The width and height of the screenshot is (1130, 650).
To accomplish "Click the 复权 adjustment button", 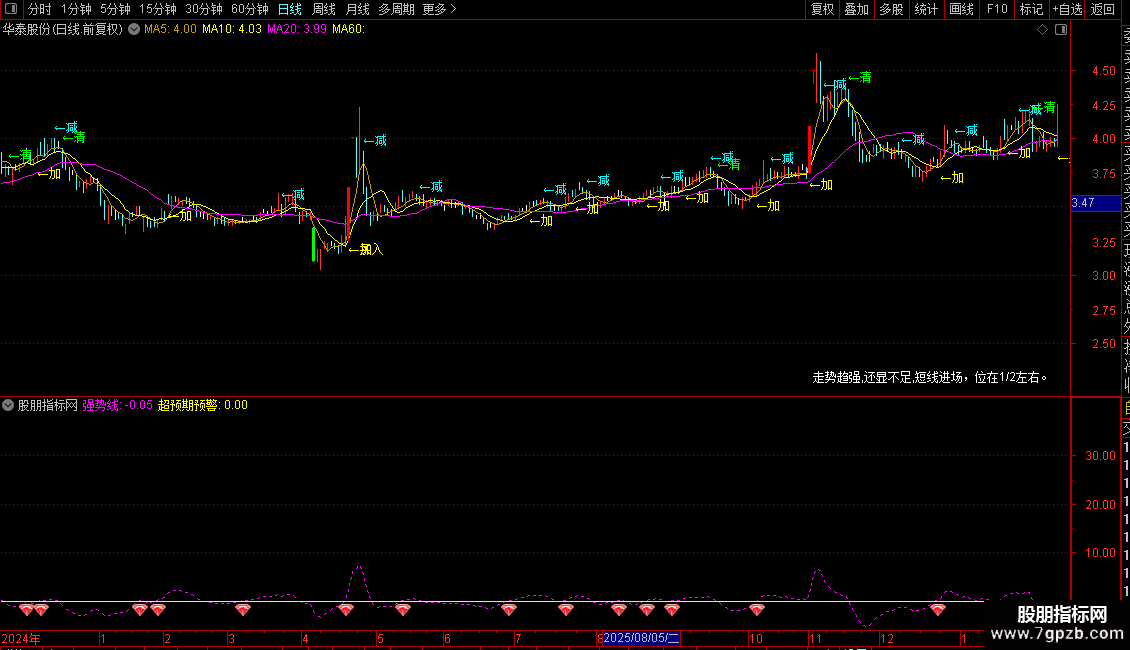I will point(822,9).
